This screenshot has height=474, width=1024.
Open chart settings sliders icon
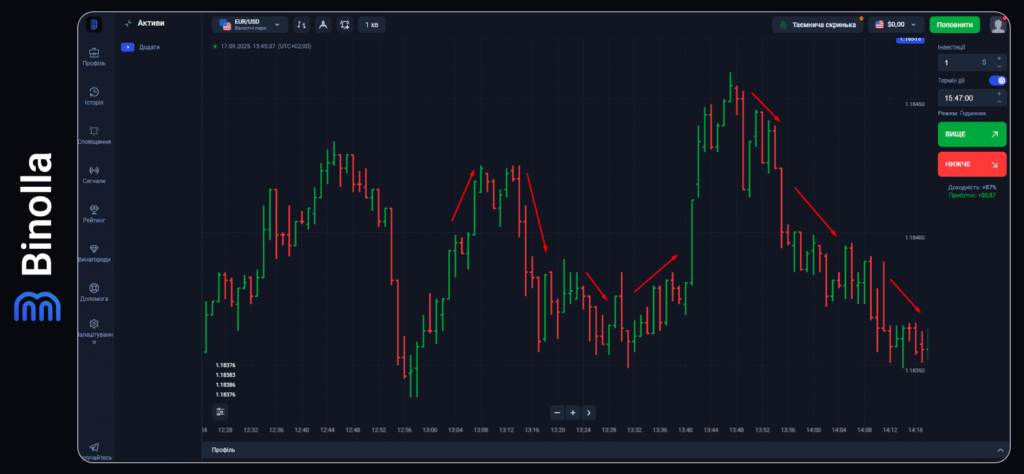[220, 411]
